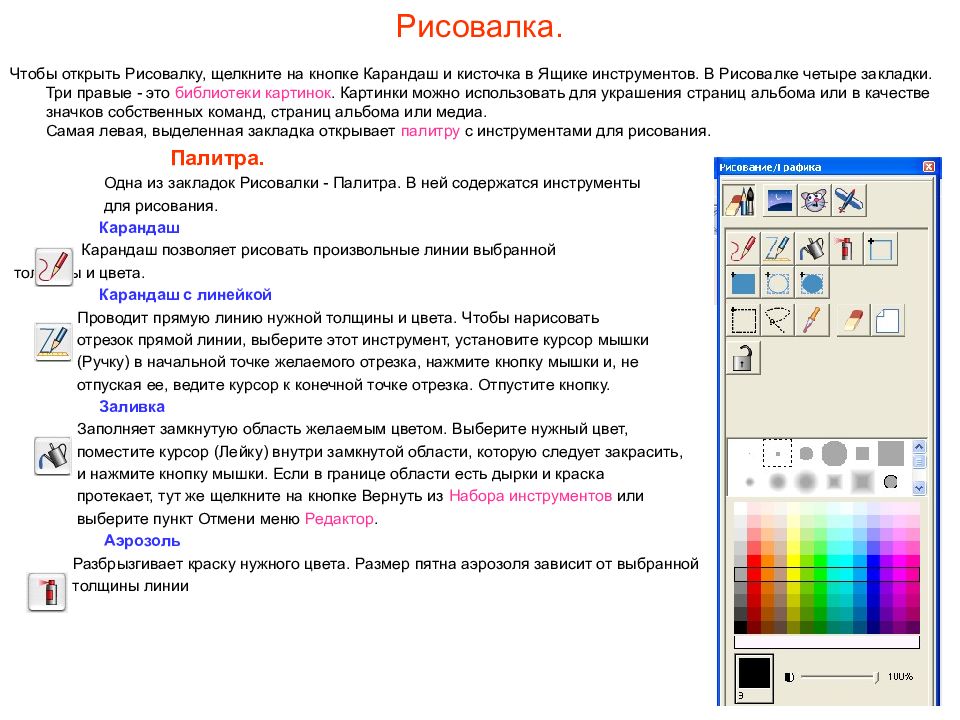
Task: Pick bright yellow in the highlighted color row
Action: coord(794,574)
